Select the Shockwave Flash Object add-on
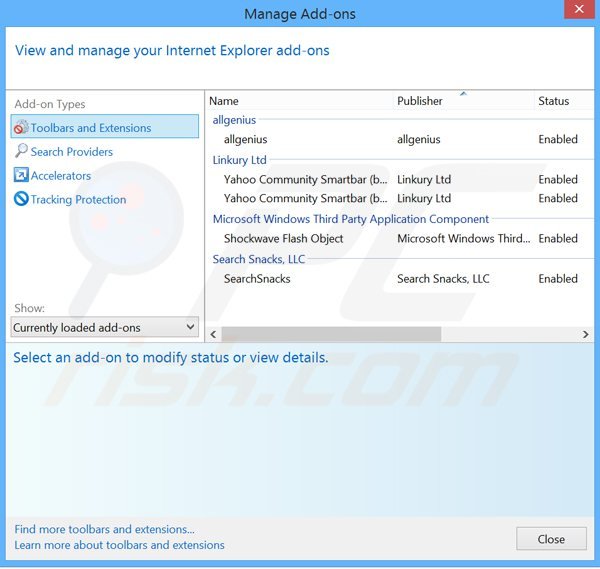This screenshot has height=569, width=600. [400, 239]
